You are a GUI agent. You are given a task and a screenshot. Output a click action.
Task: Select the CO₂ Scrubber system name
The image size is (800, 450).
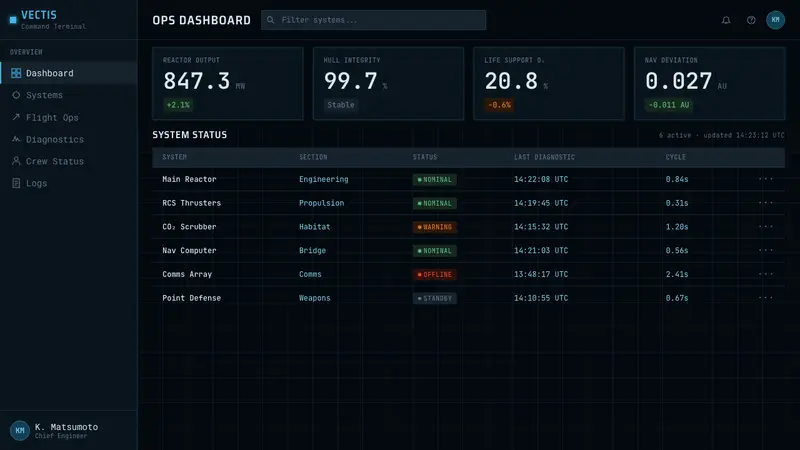(189, 227)
